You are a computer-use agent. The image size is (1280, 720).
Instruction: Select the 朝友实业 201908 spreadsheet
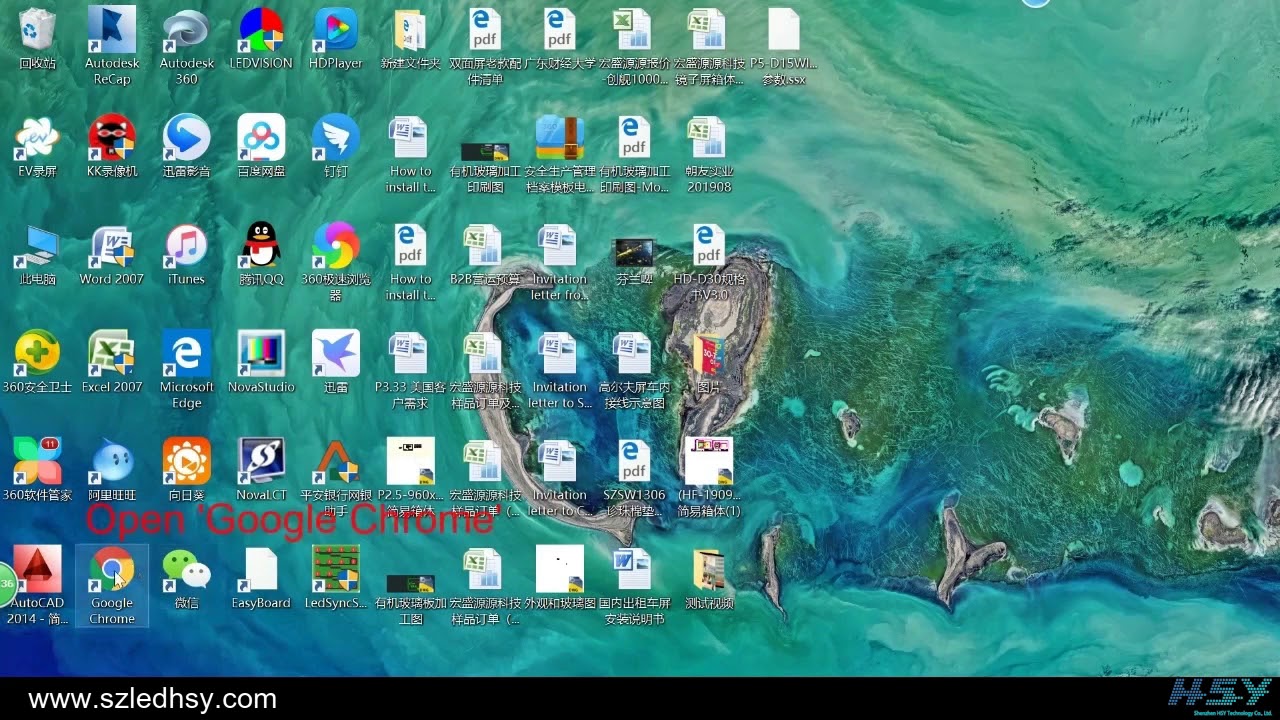coord(708,154)
